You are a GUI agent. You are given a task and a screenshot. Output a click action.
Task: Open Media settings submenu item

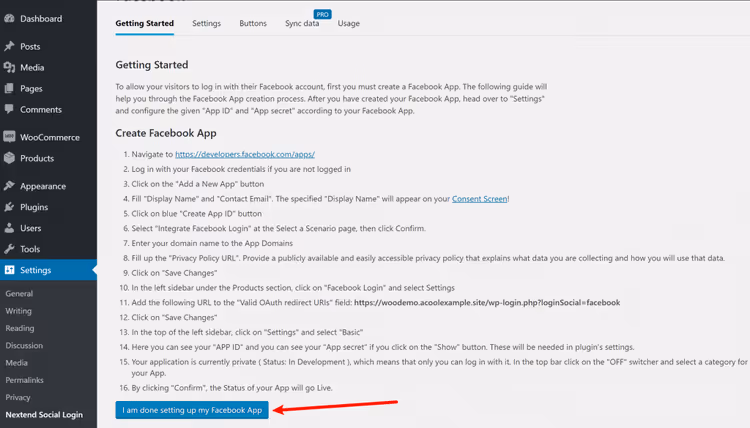pyautogui.click(x=16, y=362)
